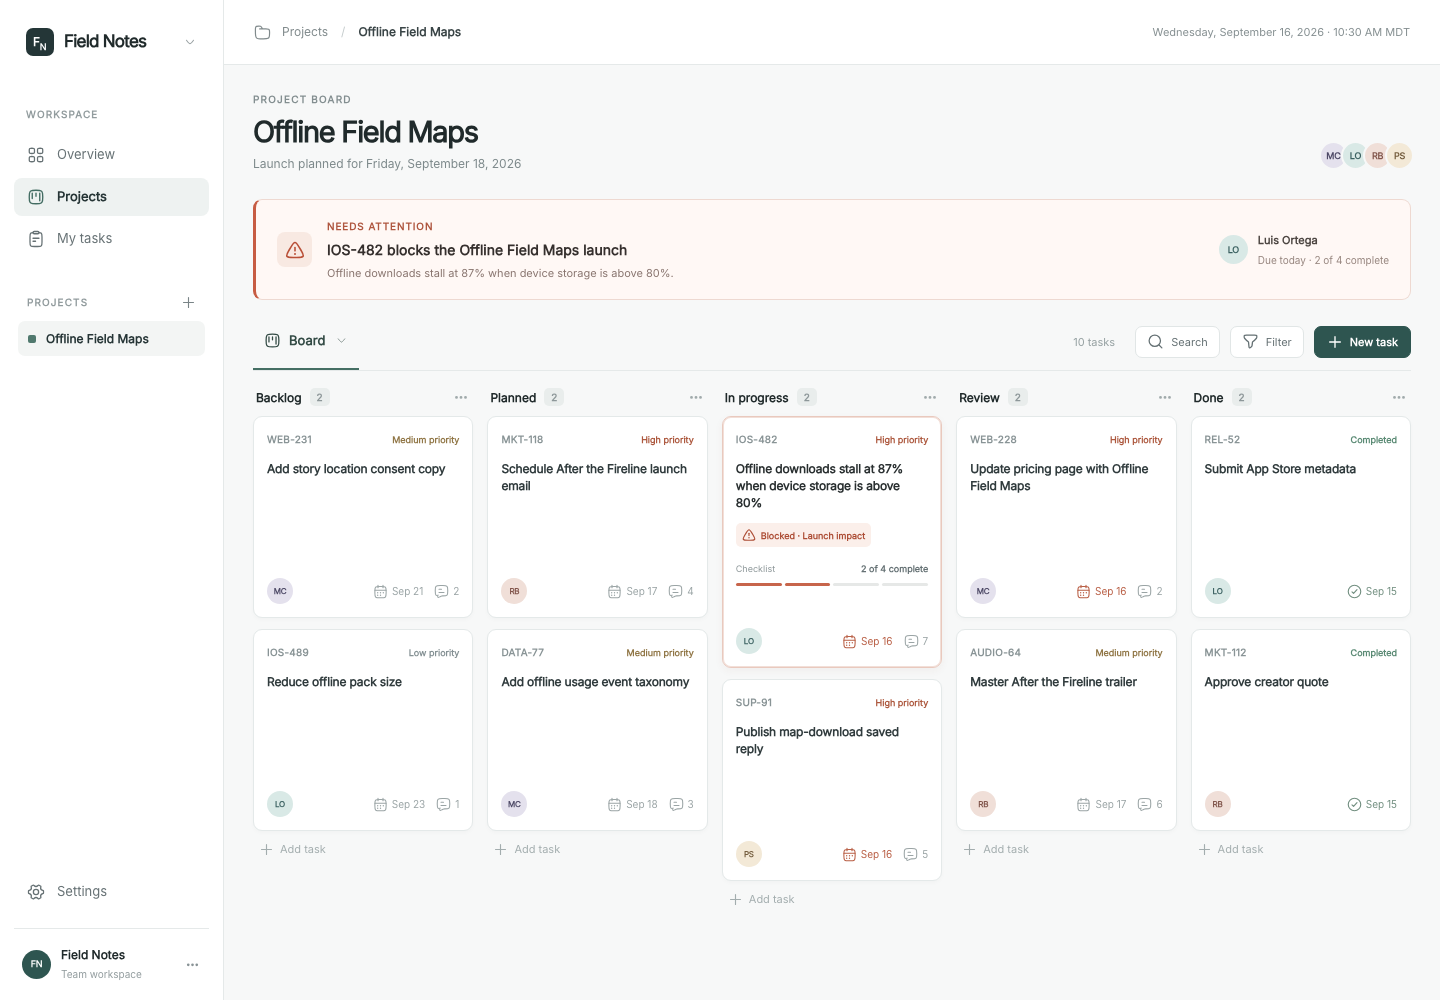This screenshot has width=1440, height=1000.
Task: Click the completed check icon on REL-52
Action: (x=1354, y=592)
